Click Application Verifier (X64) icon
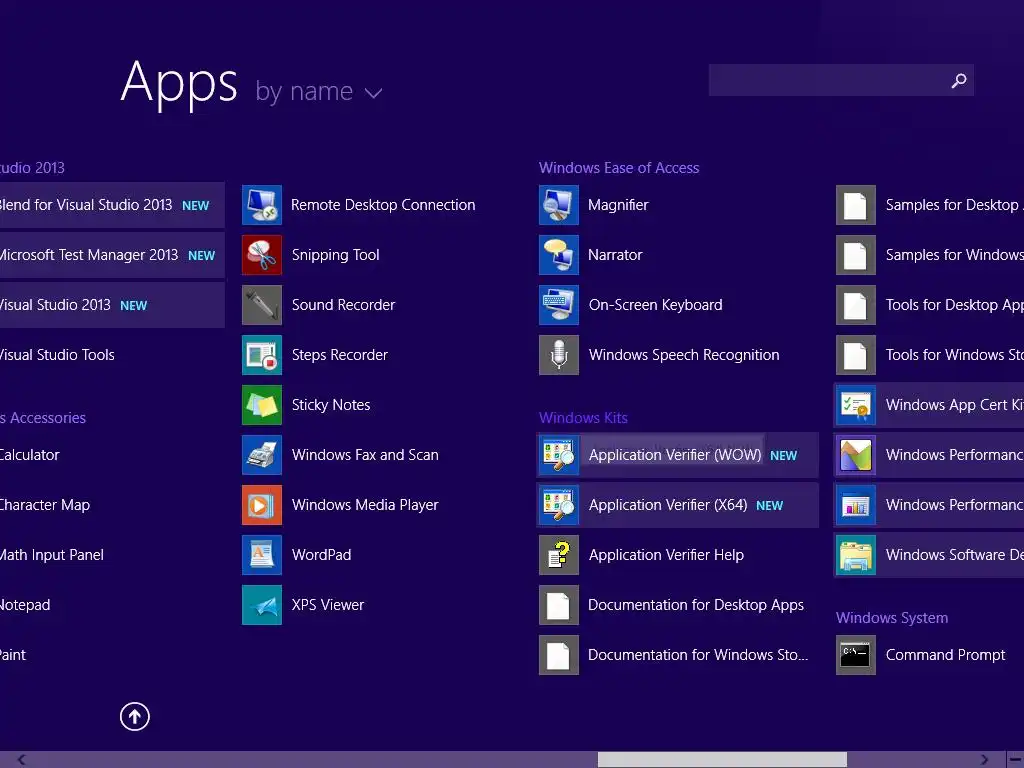The height and width of the screenshot is (768, 1024). coord(559,505)
